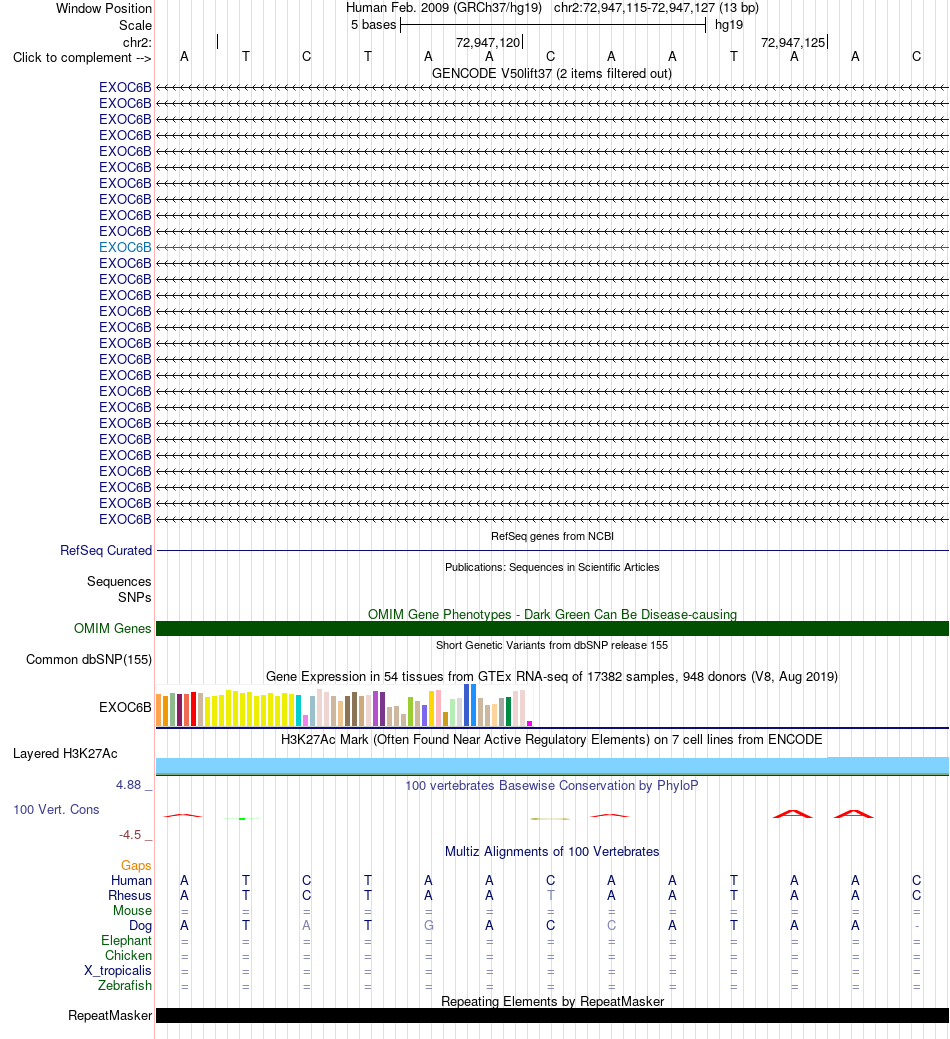
Task: Open the GENCODE V50lift37 track title
Action: [x=552, y=74]
